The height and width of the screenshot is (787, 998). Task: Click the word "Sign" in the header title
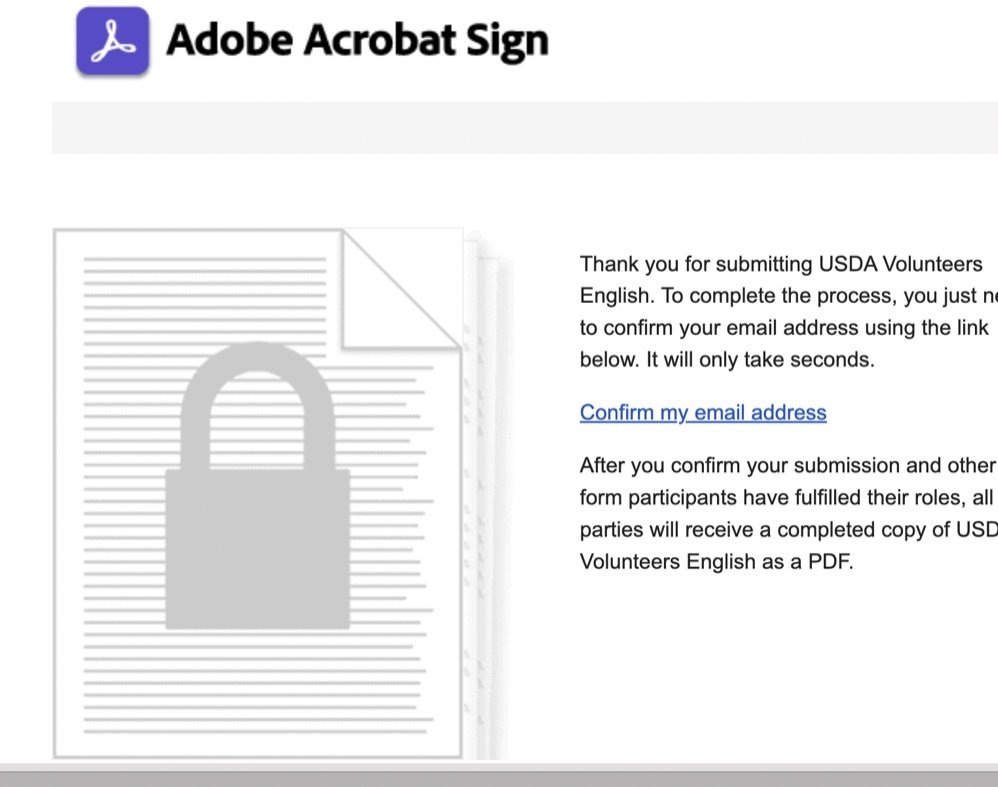coord(507,41)
